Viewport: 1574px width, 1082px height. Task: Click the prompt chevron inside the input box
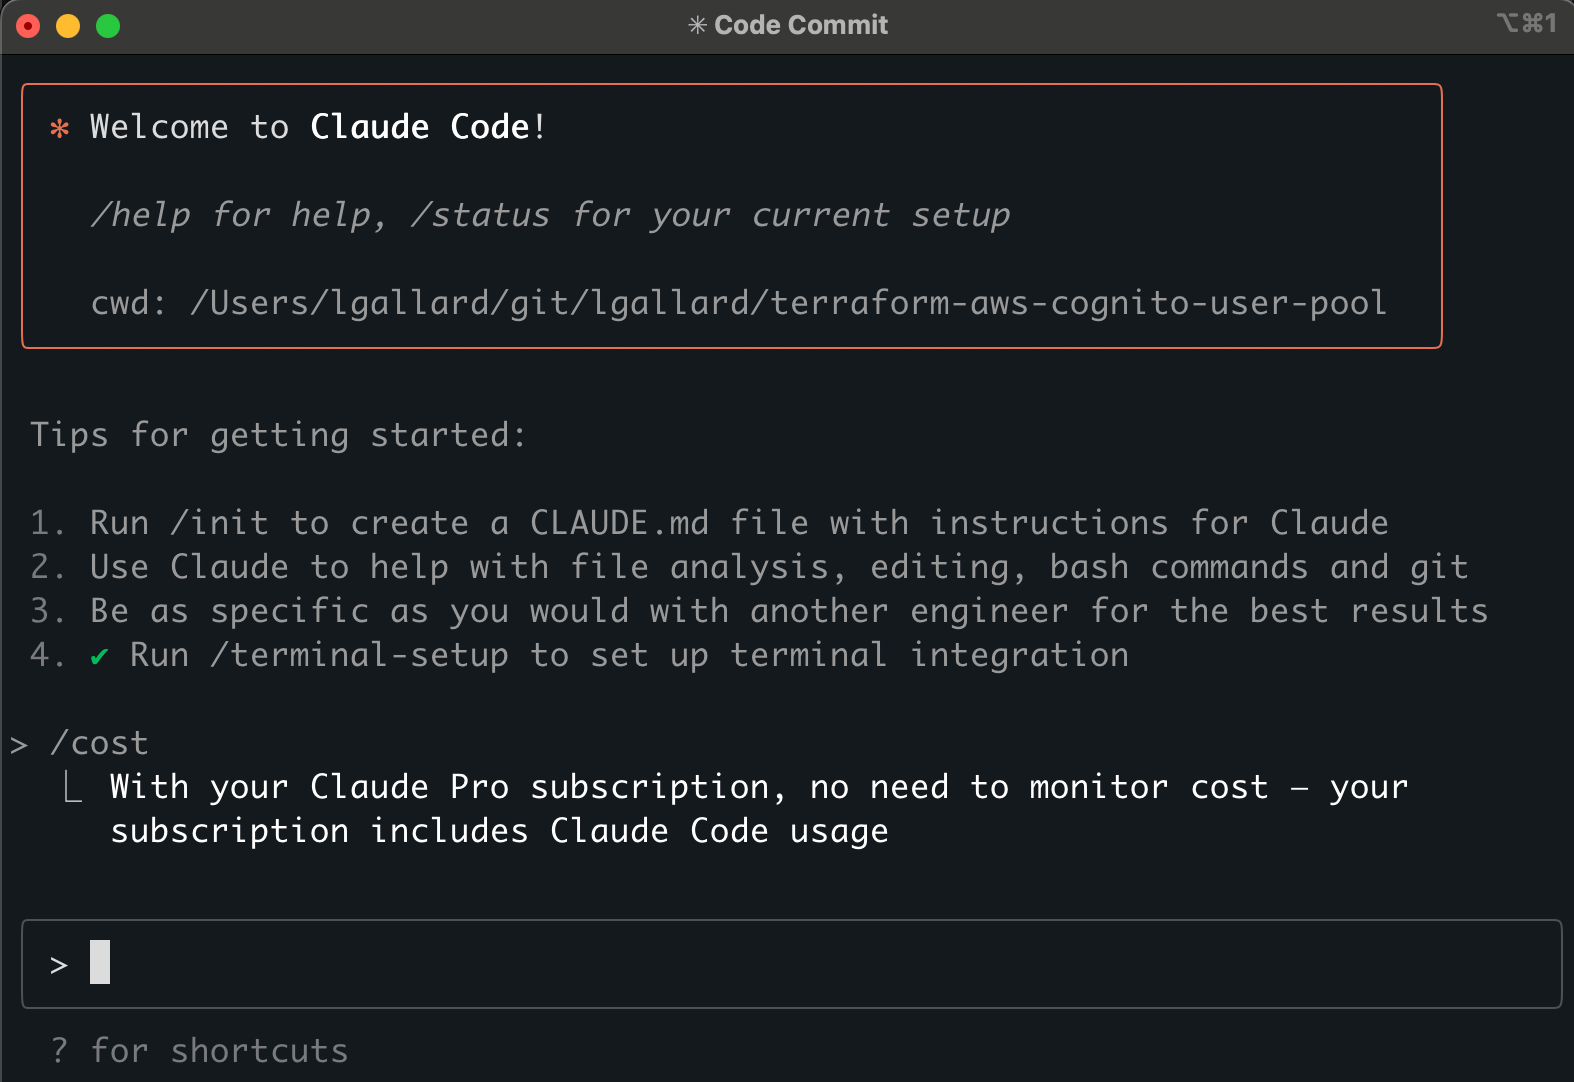point(59,965)
